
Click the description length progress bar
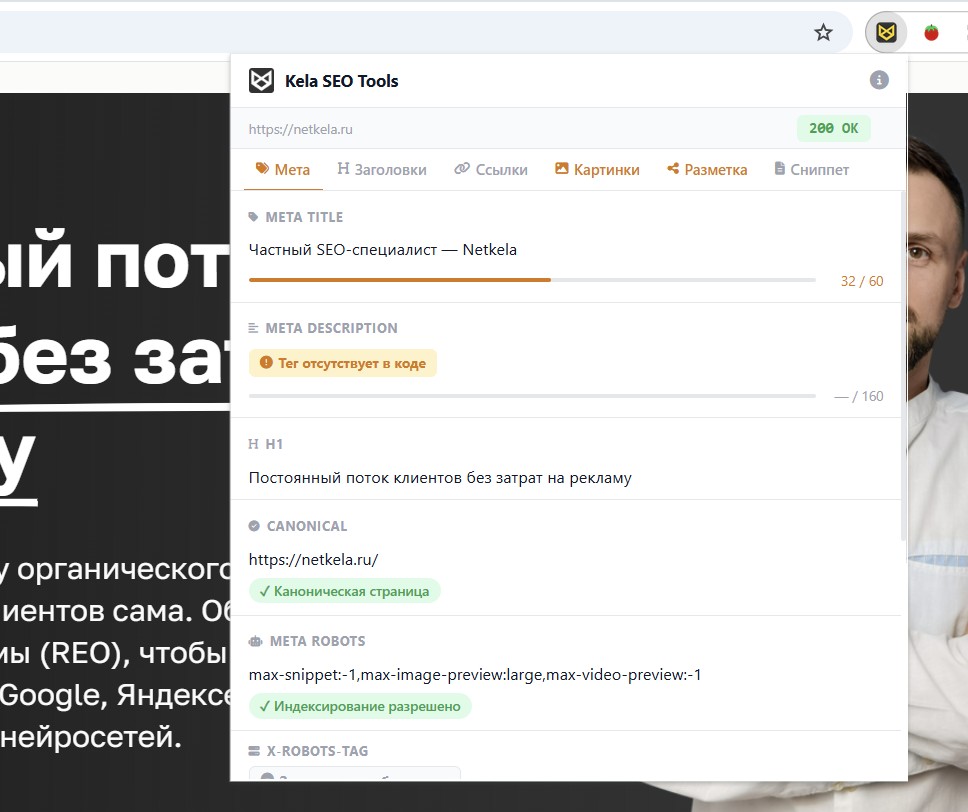[x=532, y=396]
